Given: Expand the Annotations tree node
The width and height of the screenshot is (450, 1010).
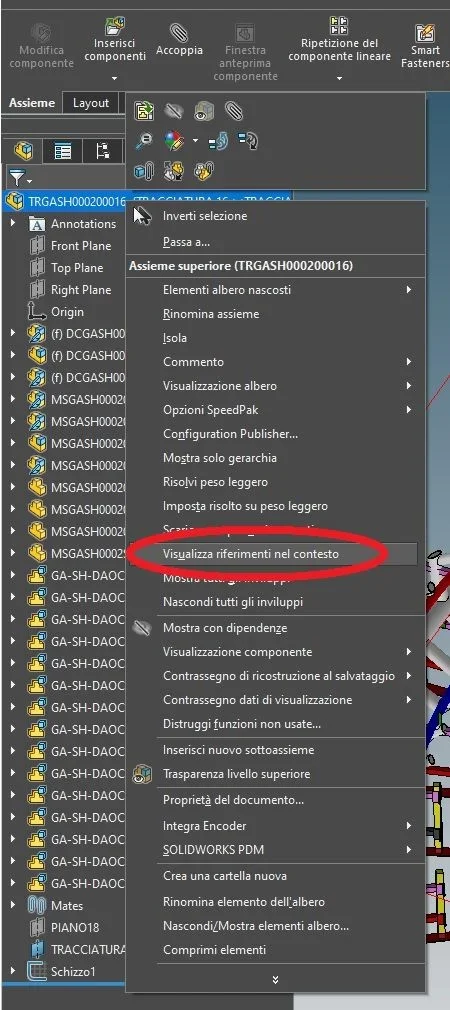Looking at the screenshot, I should (13, 224).
